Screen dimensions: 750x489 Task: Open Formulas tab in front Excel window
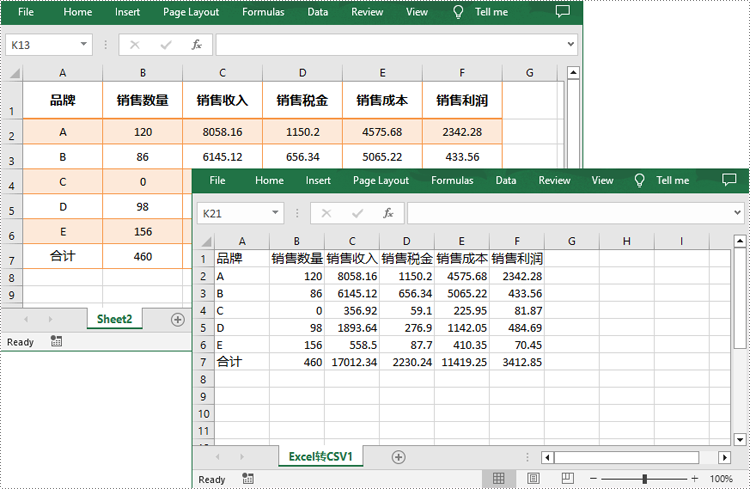(x=452, y=180)
